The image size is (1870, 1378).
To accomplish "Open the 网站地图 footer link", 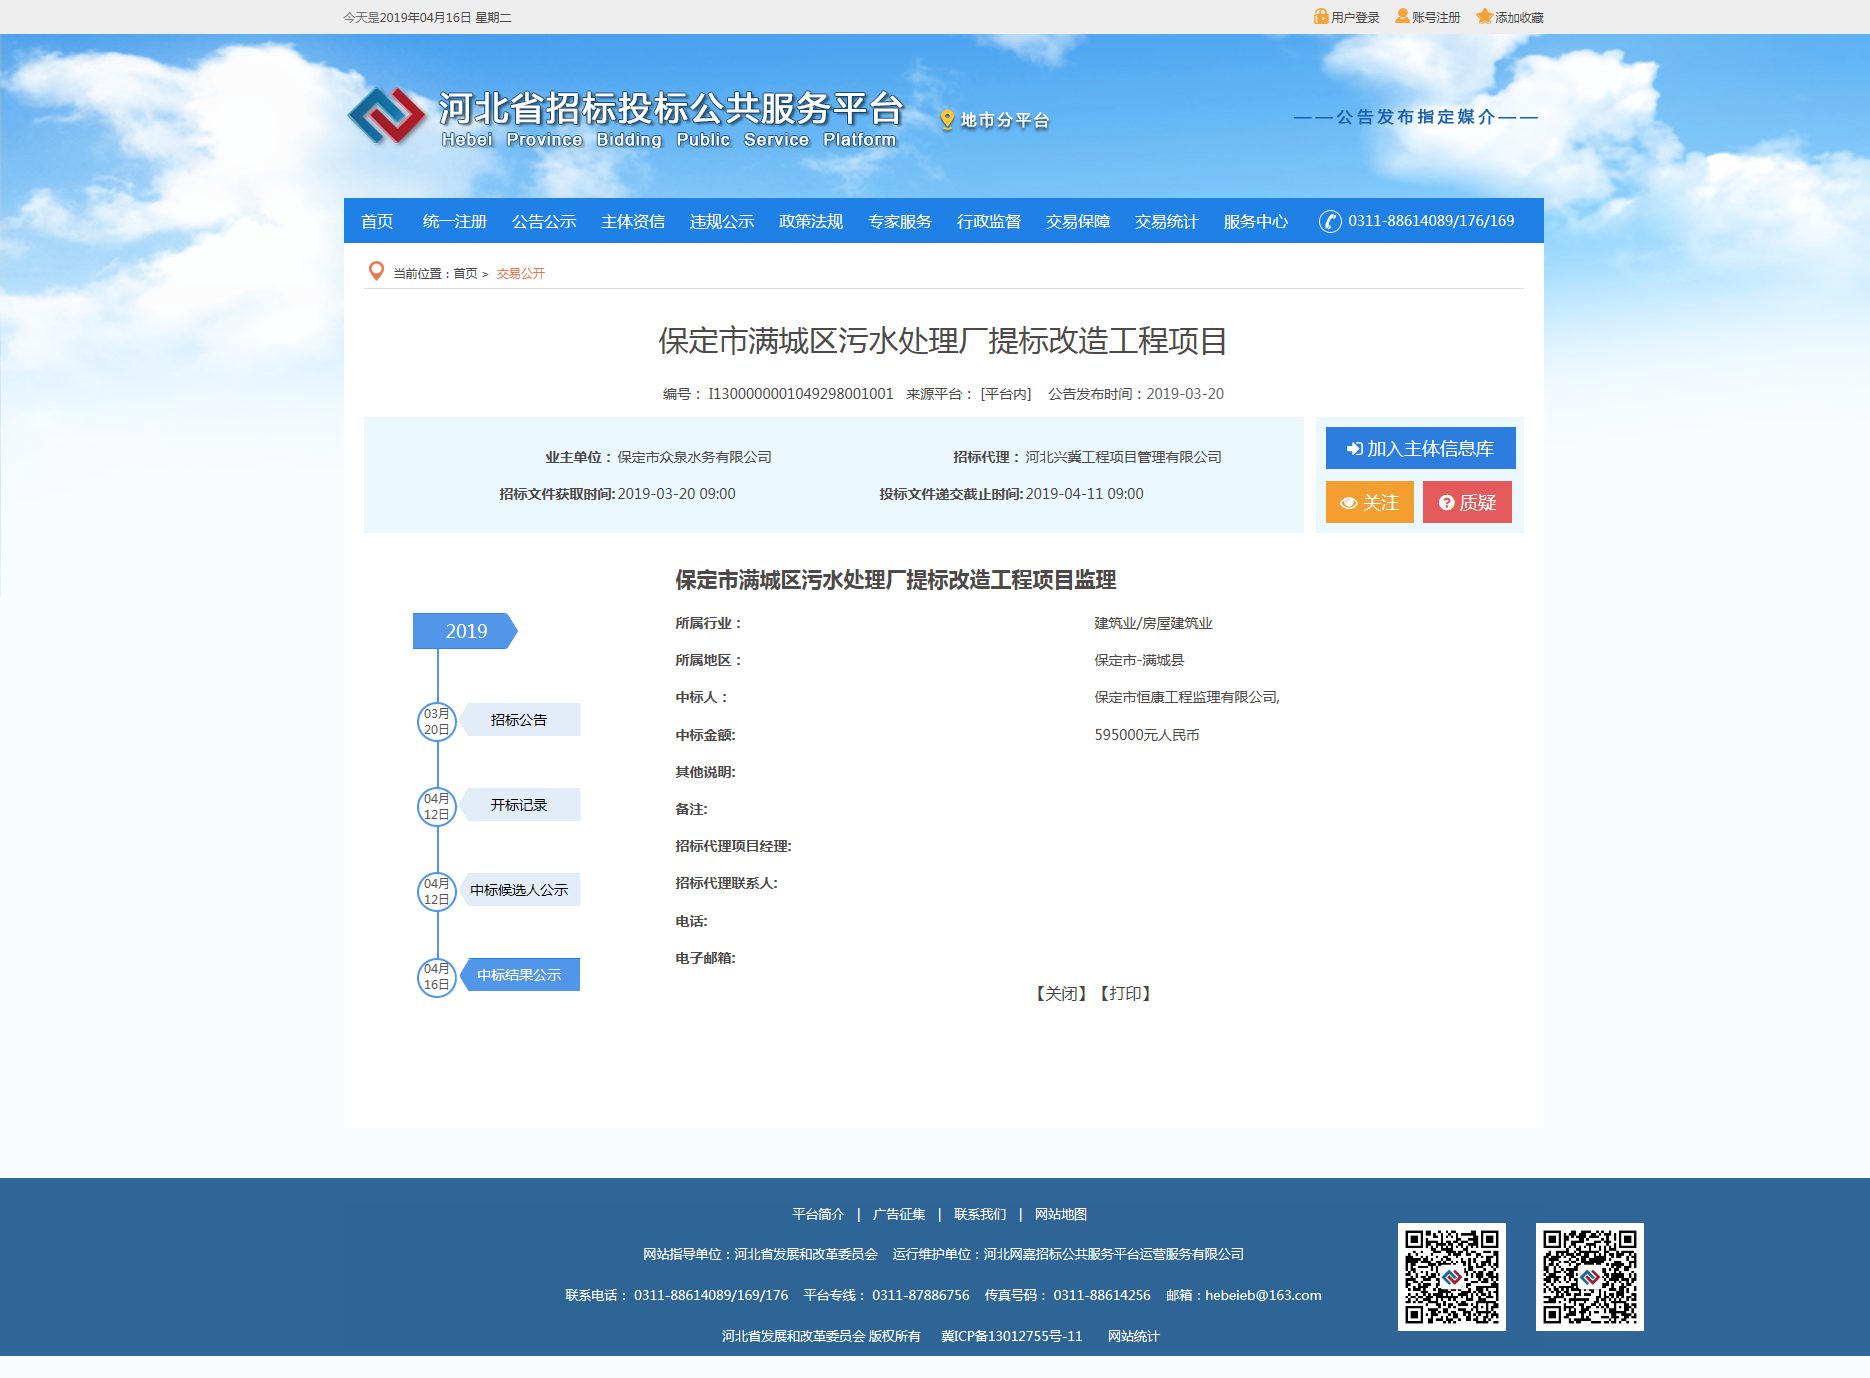I will 1060,1214.
